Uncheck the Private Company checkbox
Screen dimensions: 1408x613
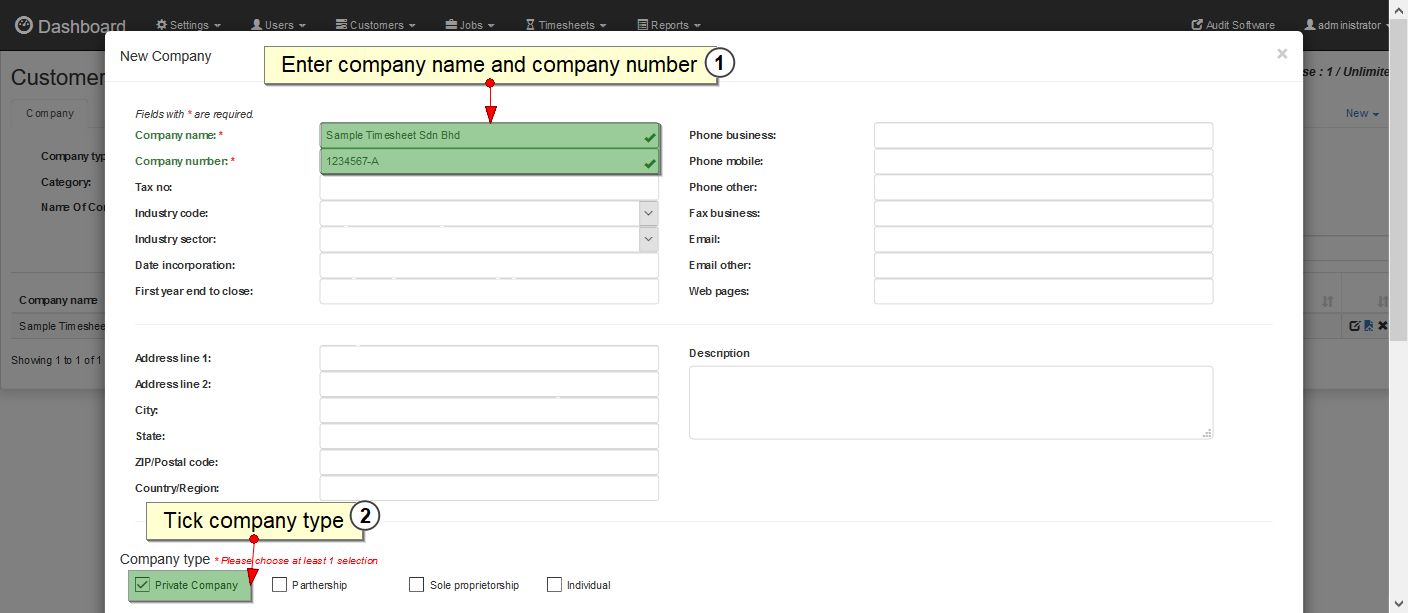(142, 585)
